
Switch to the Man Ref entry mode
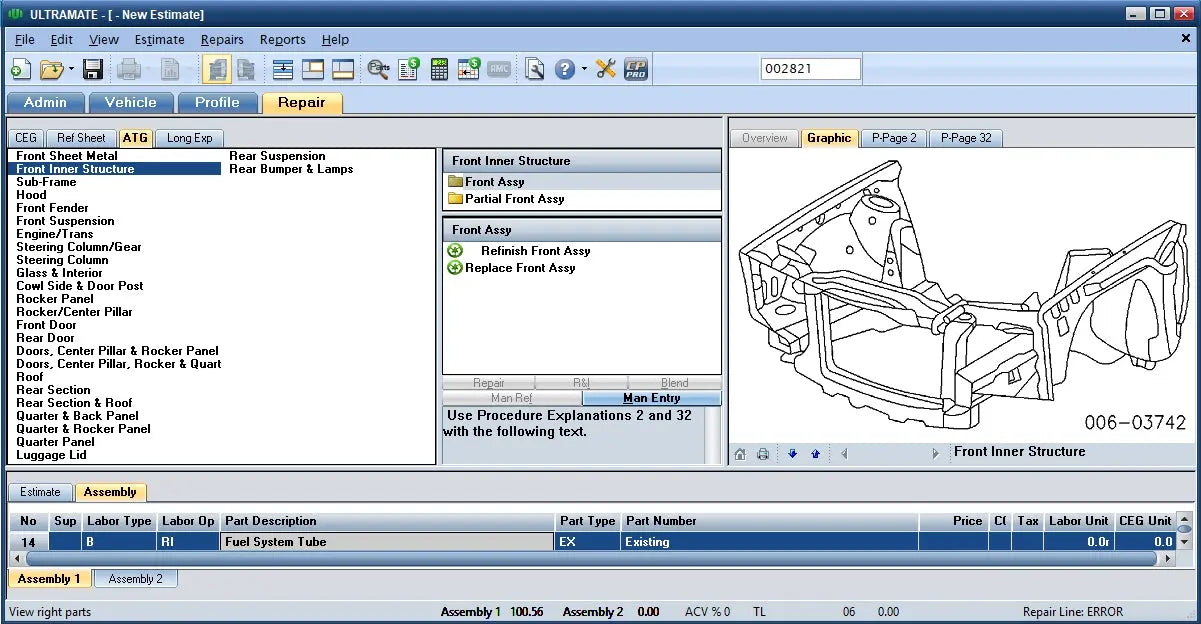click(512, 397)
